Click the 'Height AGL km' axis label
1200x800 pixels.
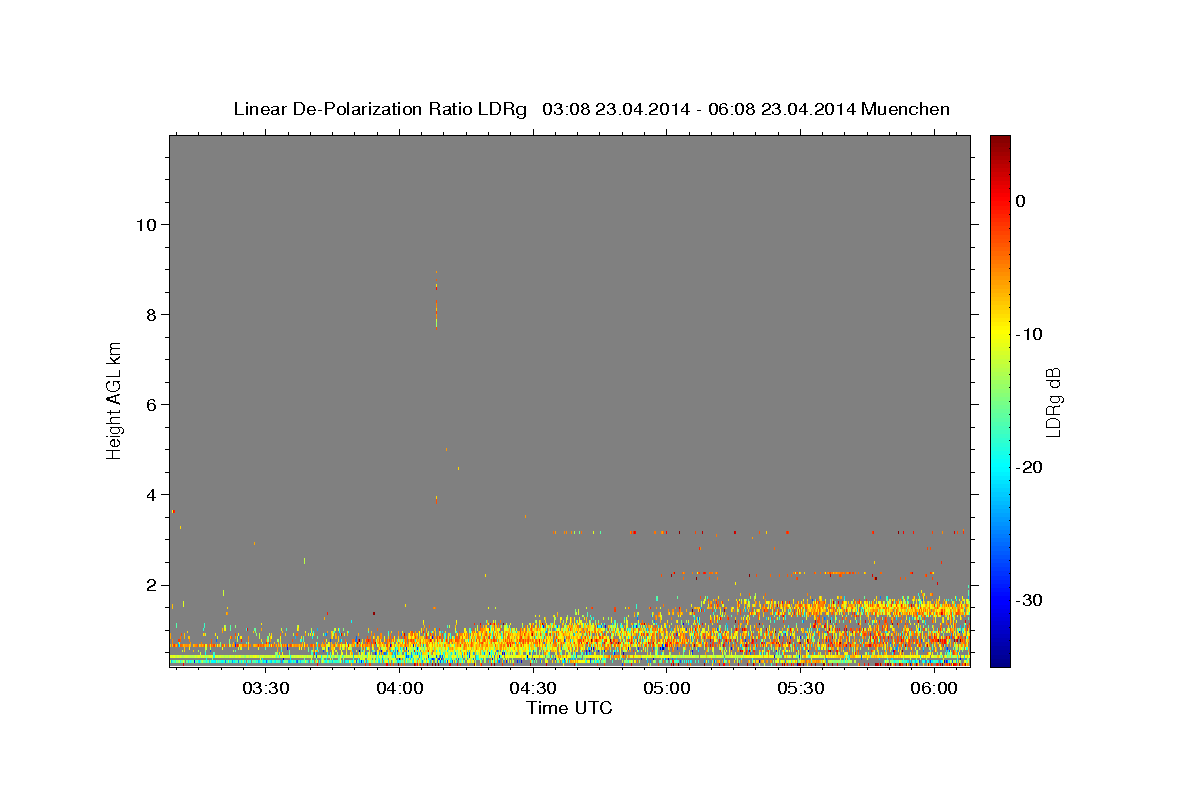115,400
